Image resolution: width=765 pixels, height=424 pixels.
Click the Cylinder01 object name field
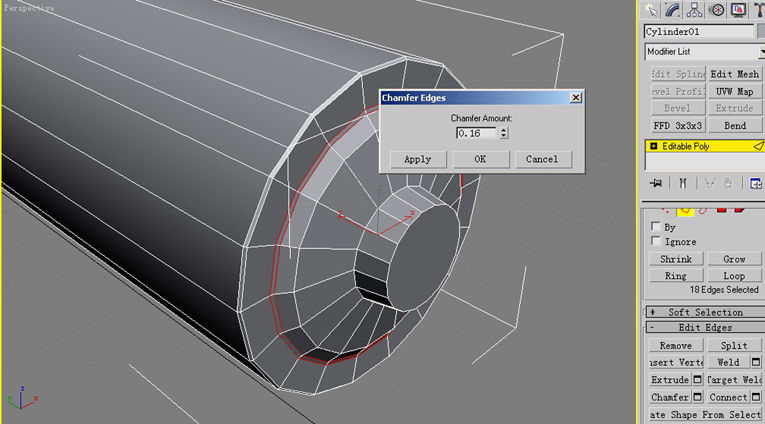coord(699,32)
